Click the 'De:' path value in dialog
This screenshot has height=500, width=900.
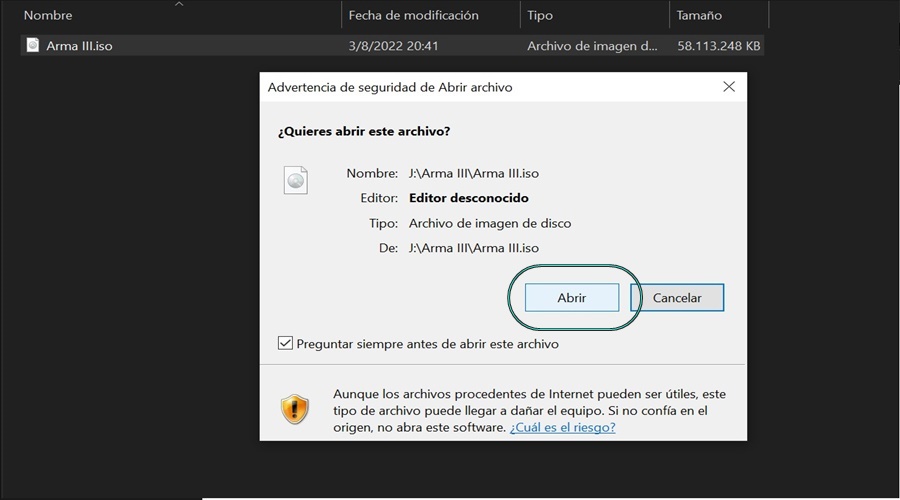pyautogui.click(x=474, y=248)
